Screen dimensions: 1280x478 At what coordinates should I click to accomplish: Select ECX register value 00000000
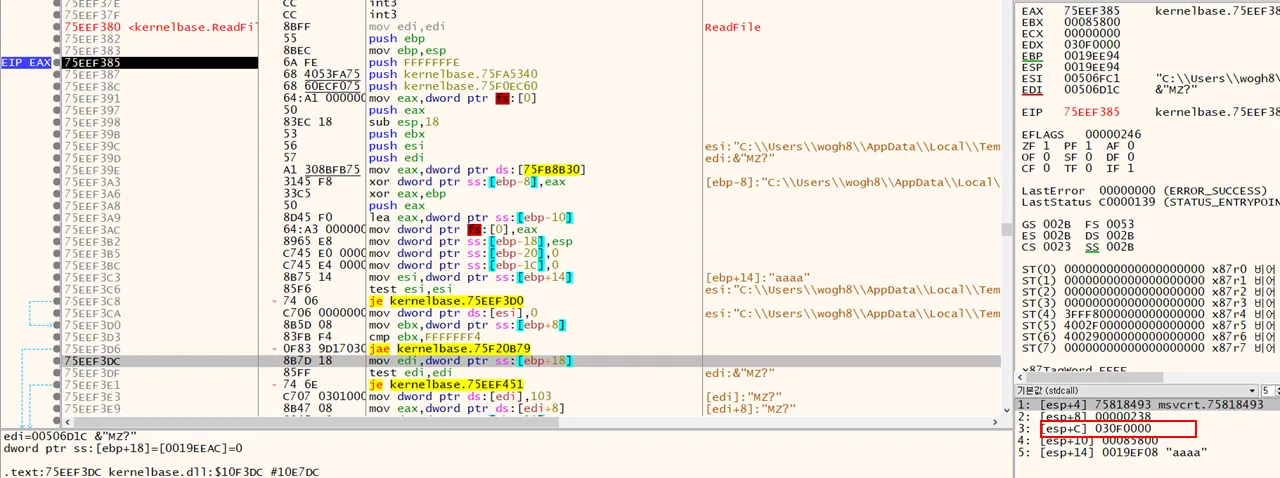[1092, 33]
